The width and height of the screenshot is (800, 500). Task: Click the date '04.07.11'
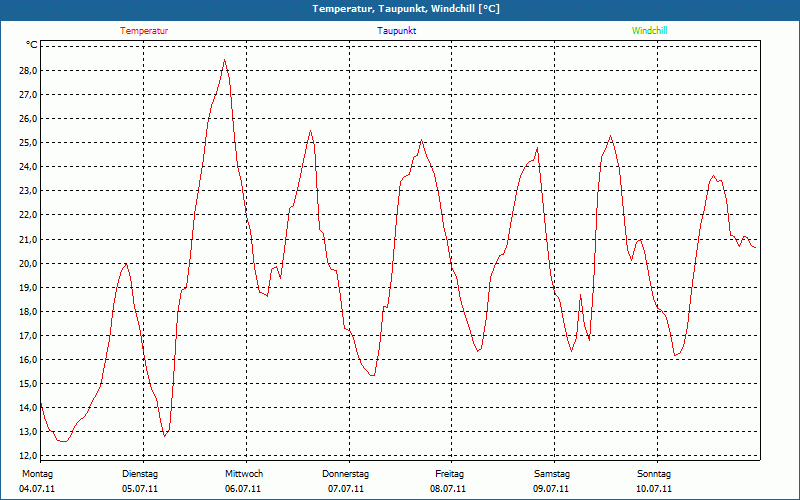[37, 489]
